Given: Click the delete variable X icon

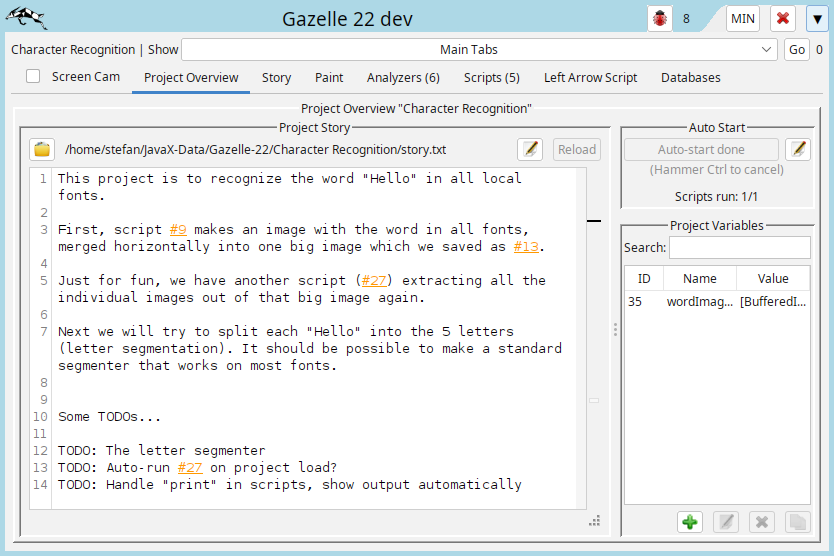Looking at the screenshot, I should pos(761,522).
